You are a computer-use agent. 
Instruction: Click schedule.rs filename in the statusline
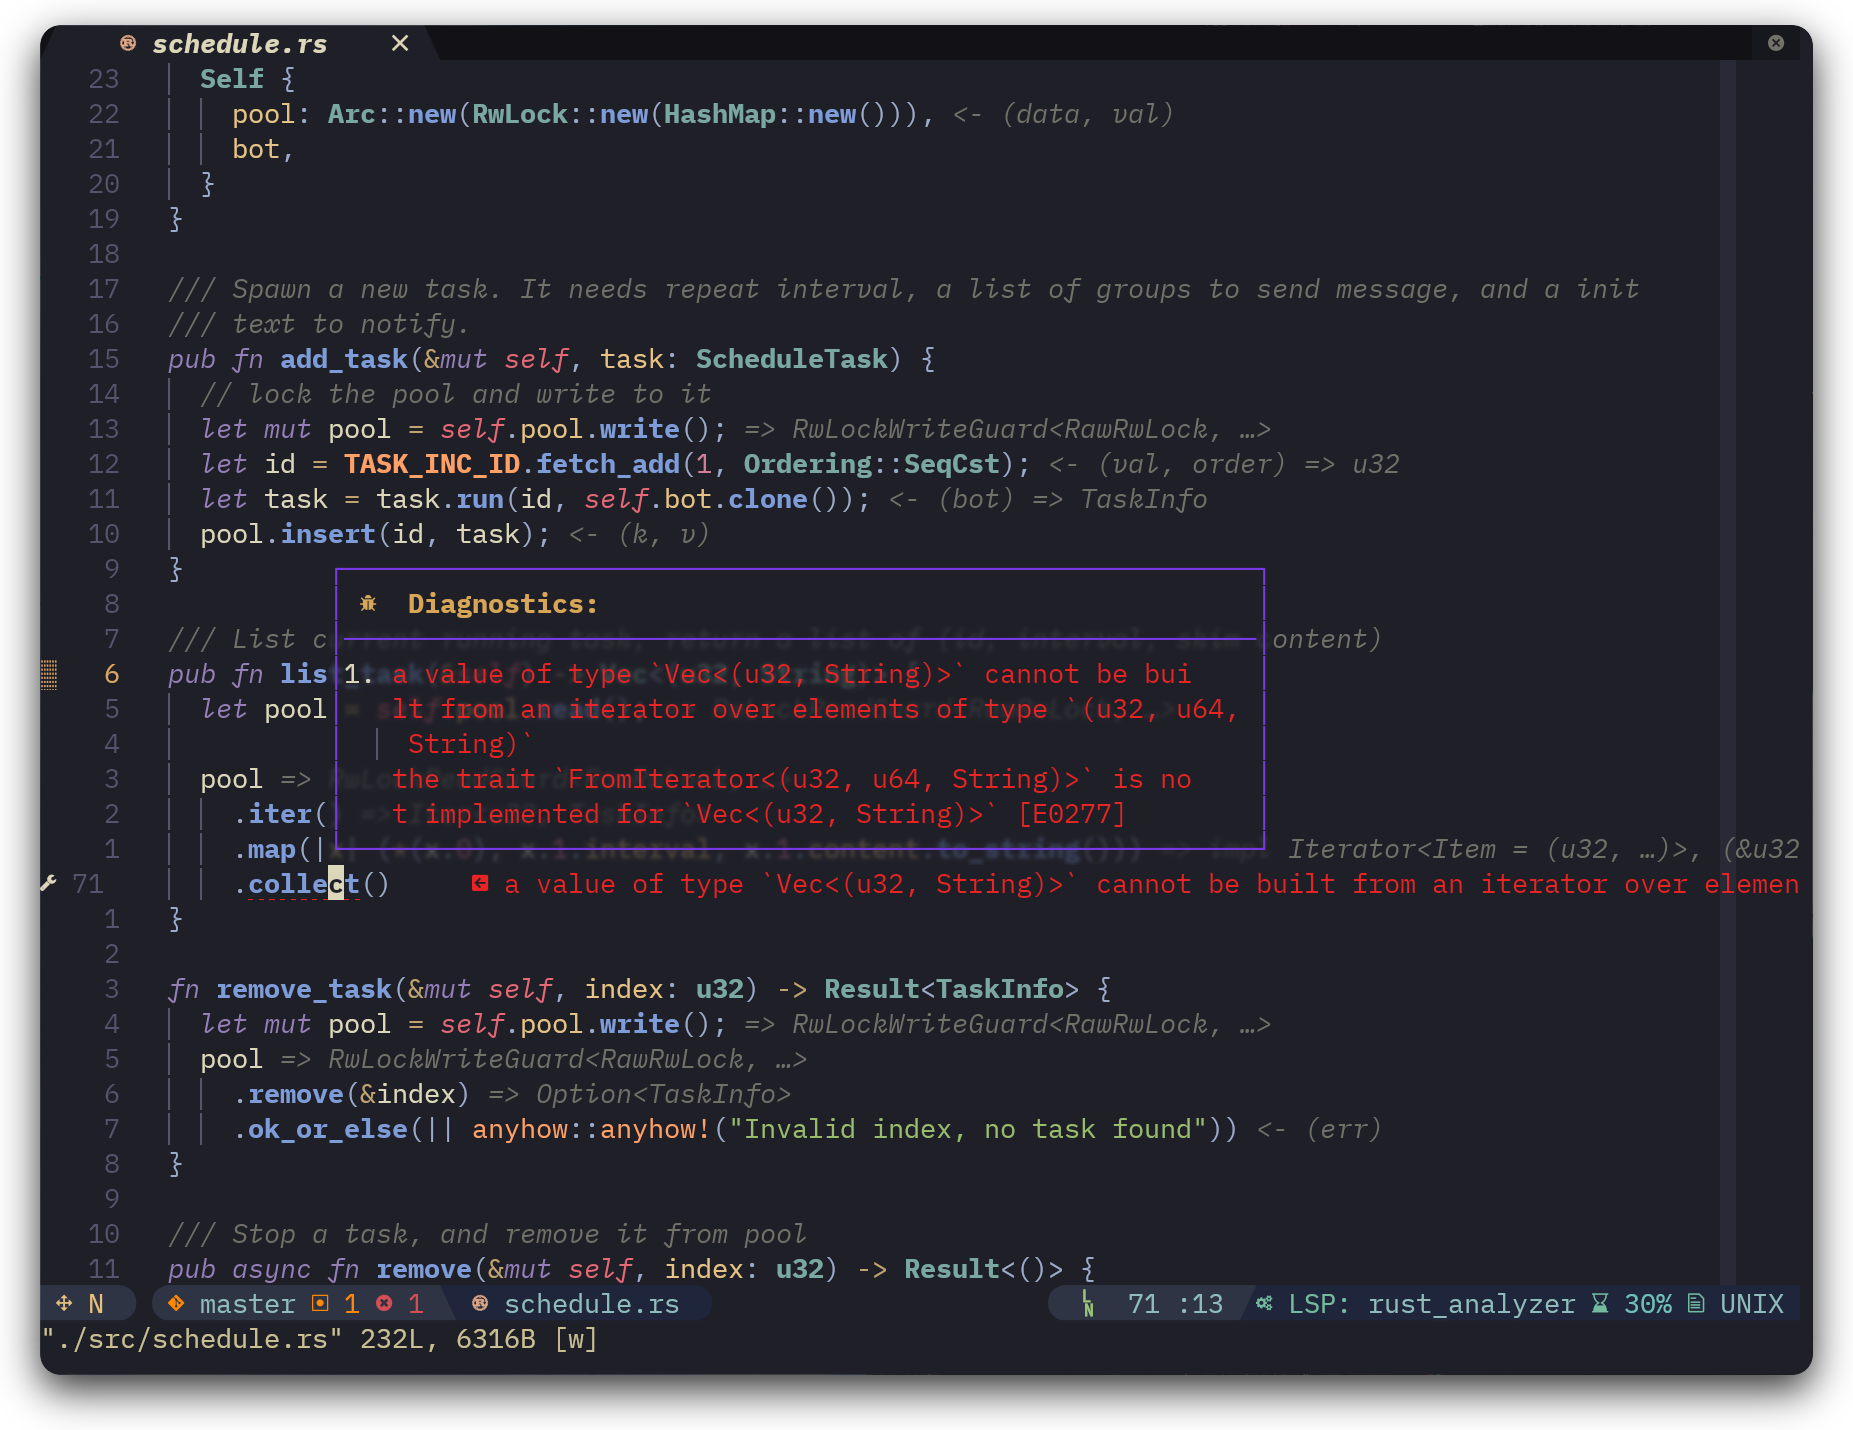591,1304
